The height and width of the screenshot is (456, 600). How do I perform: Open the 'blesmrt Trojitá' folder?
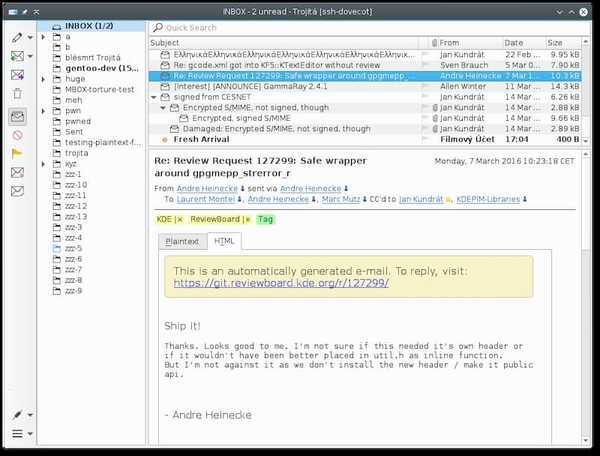(91, 58)
